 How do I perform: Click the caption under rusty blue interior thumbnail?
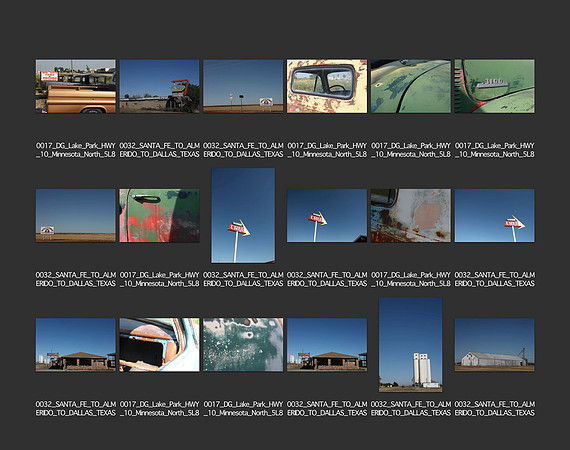coord(160,409)
